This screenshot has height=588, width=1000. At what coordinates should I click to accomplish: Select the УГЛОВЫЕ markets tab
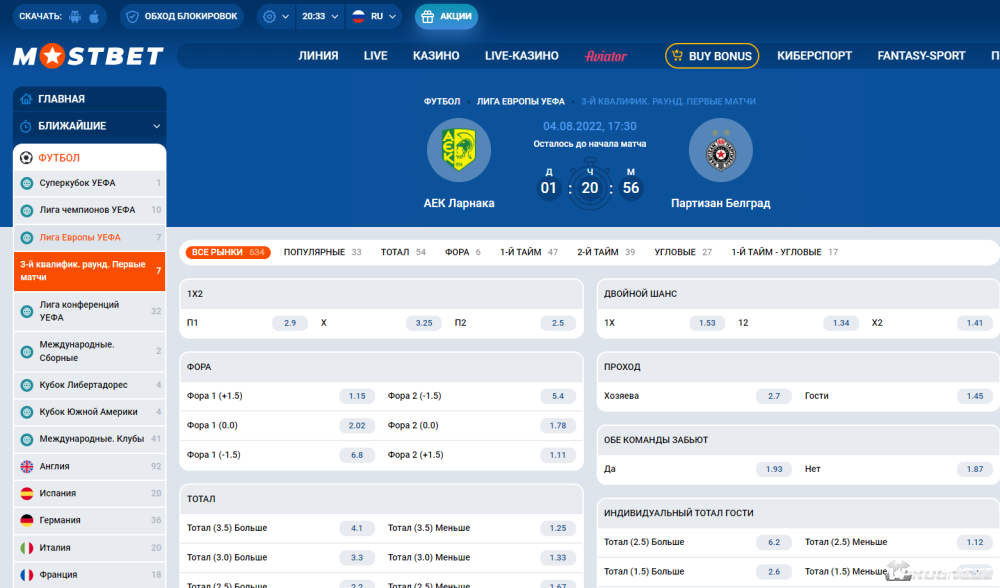[x=674, y=252]
